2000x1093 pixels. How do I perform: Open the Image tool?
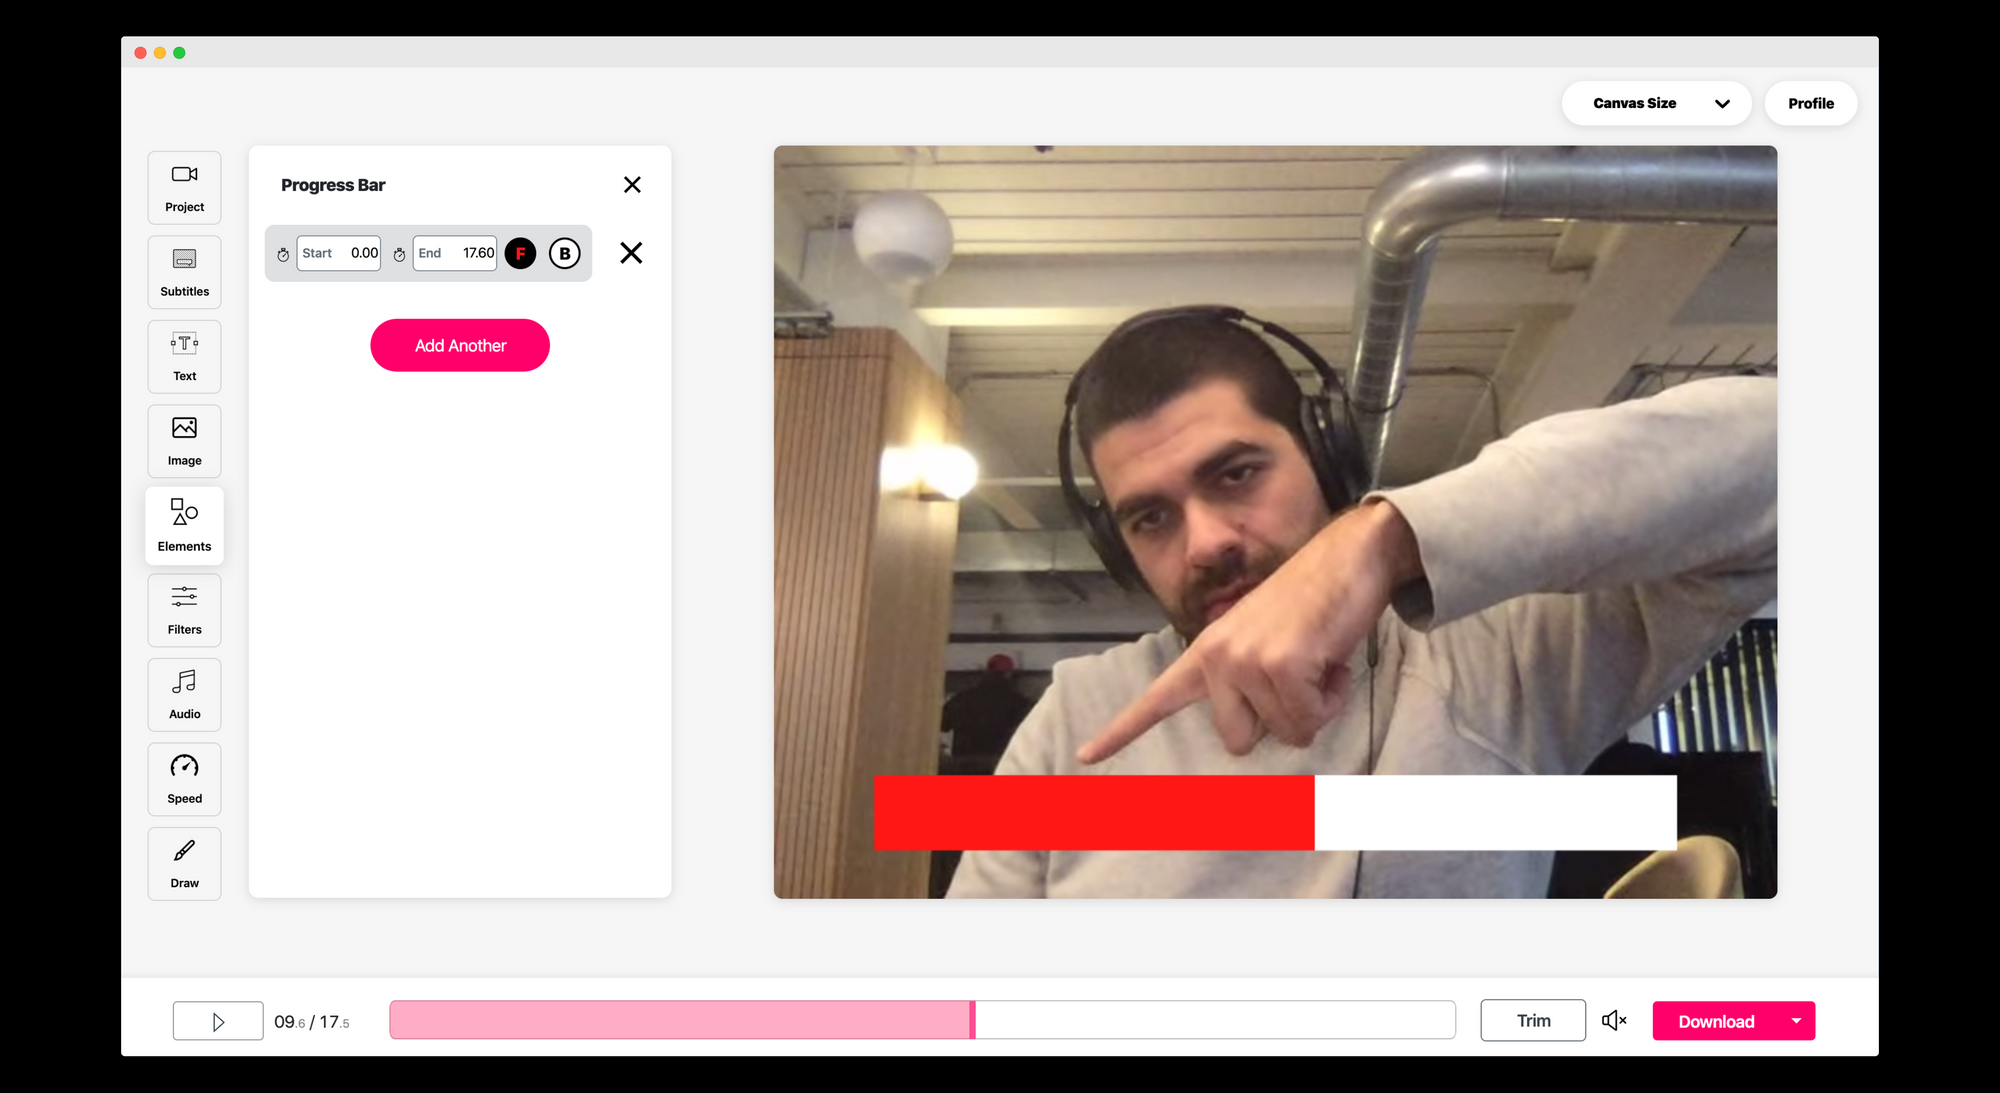[x=185, y=441]
